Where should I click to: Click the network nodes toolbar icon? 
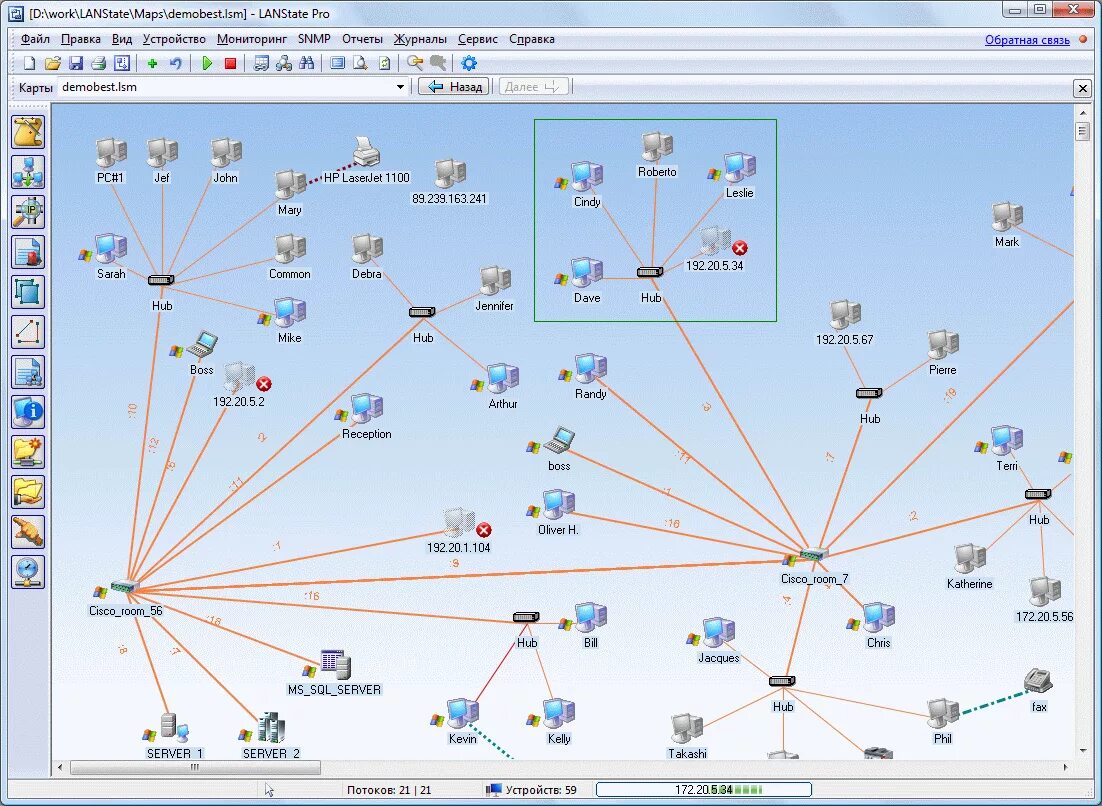pyautogui.click(x=284, y=63)
